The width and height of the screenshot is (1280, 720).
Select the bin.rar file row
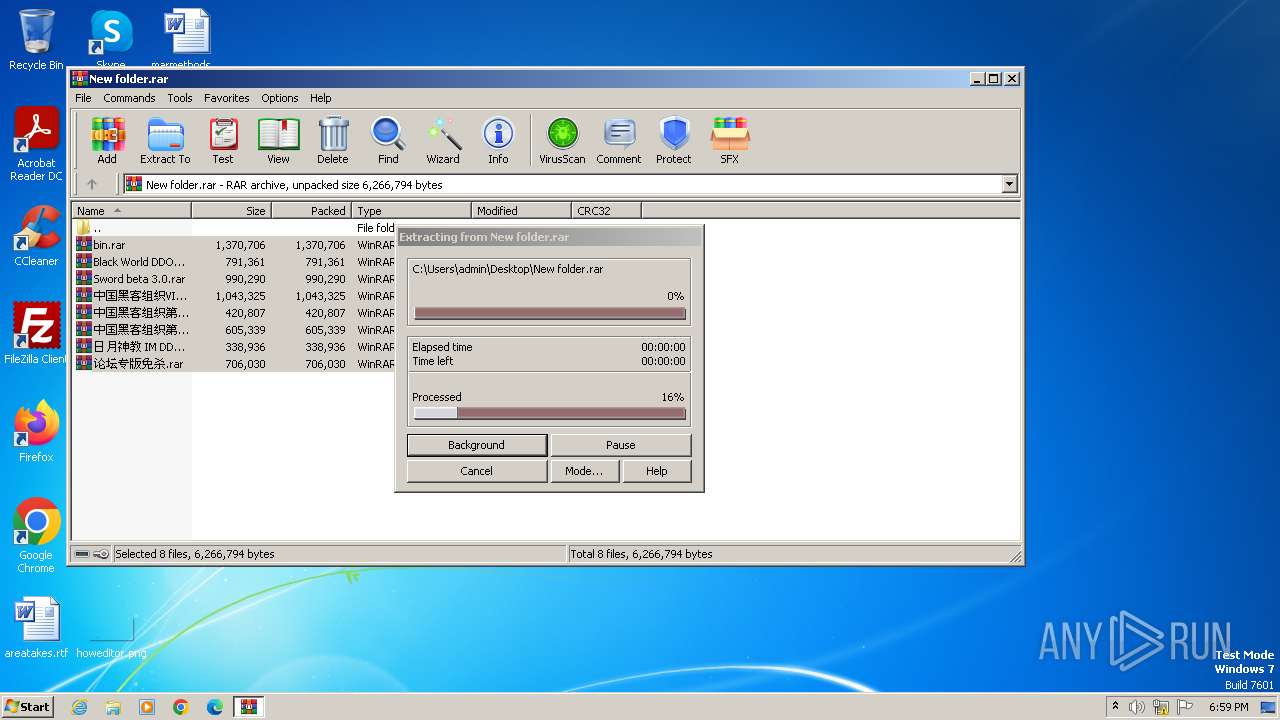coord(234,245)
